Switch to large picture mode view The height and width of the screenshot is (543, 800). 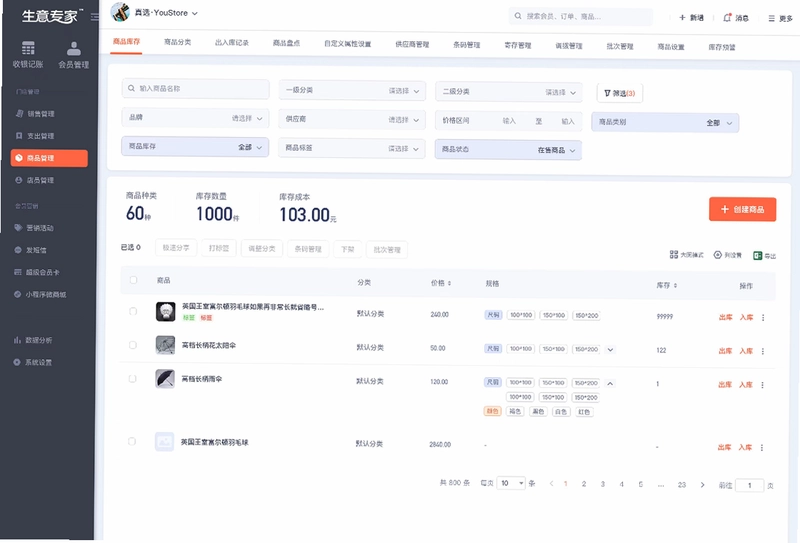[x=686, y=254]
